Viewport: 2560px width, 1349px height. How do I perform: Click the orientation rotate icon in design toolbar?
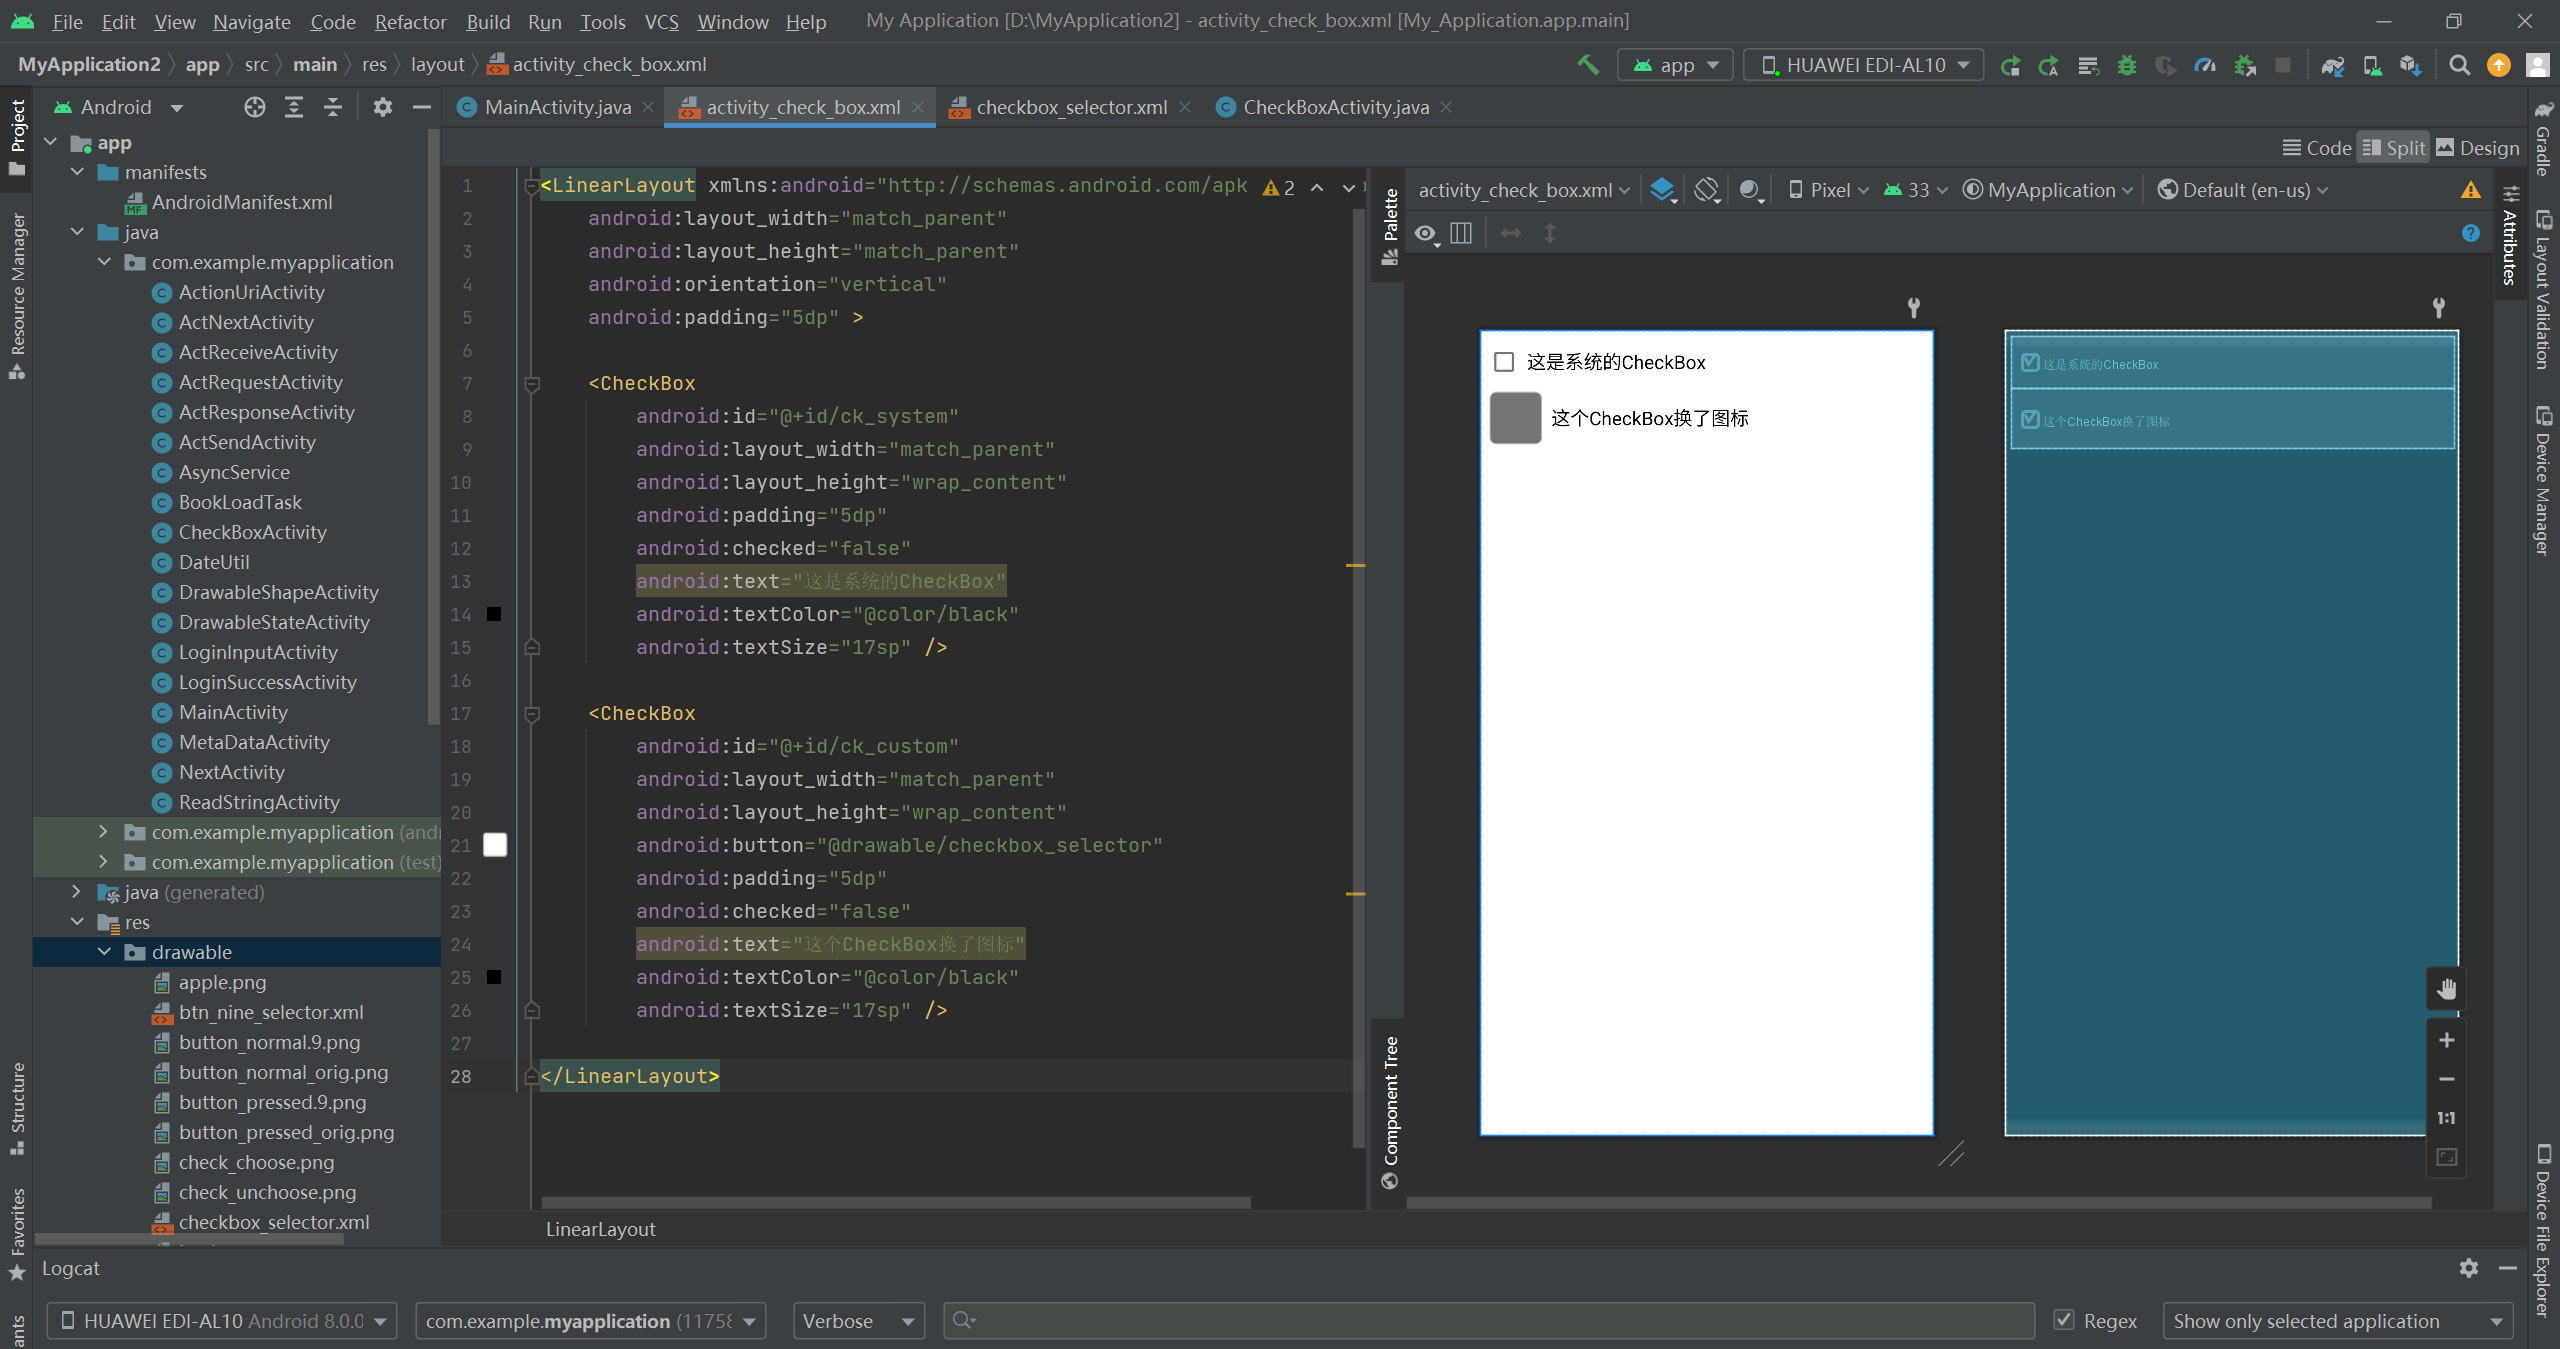[1707, 190]
